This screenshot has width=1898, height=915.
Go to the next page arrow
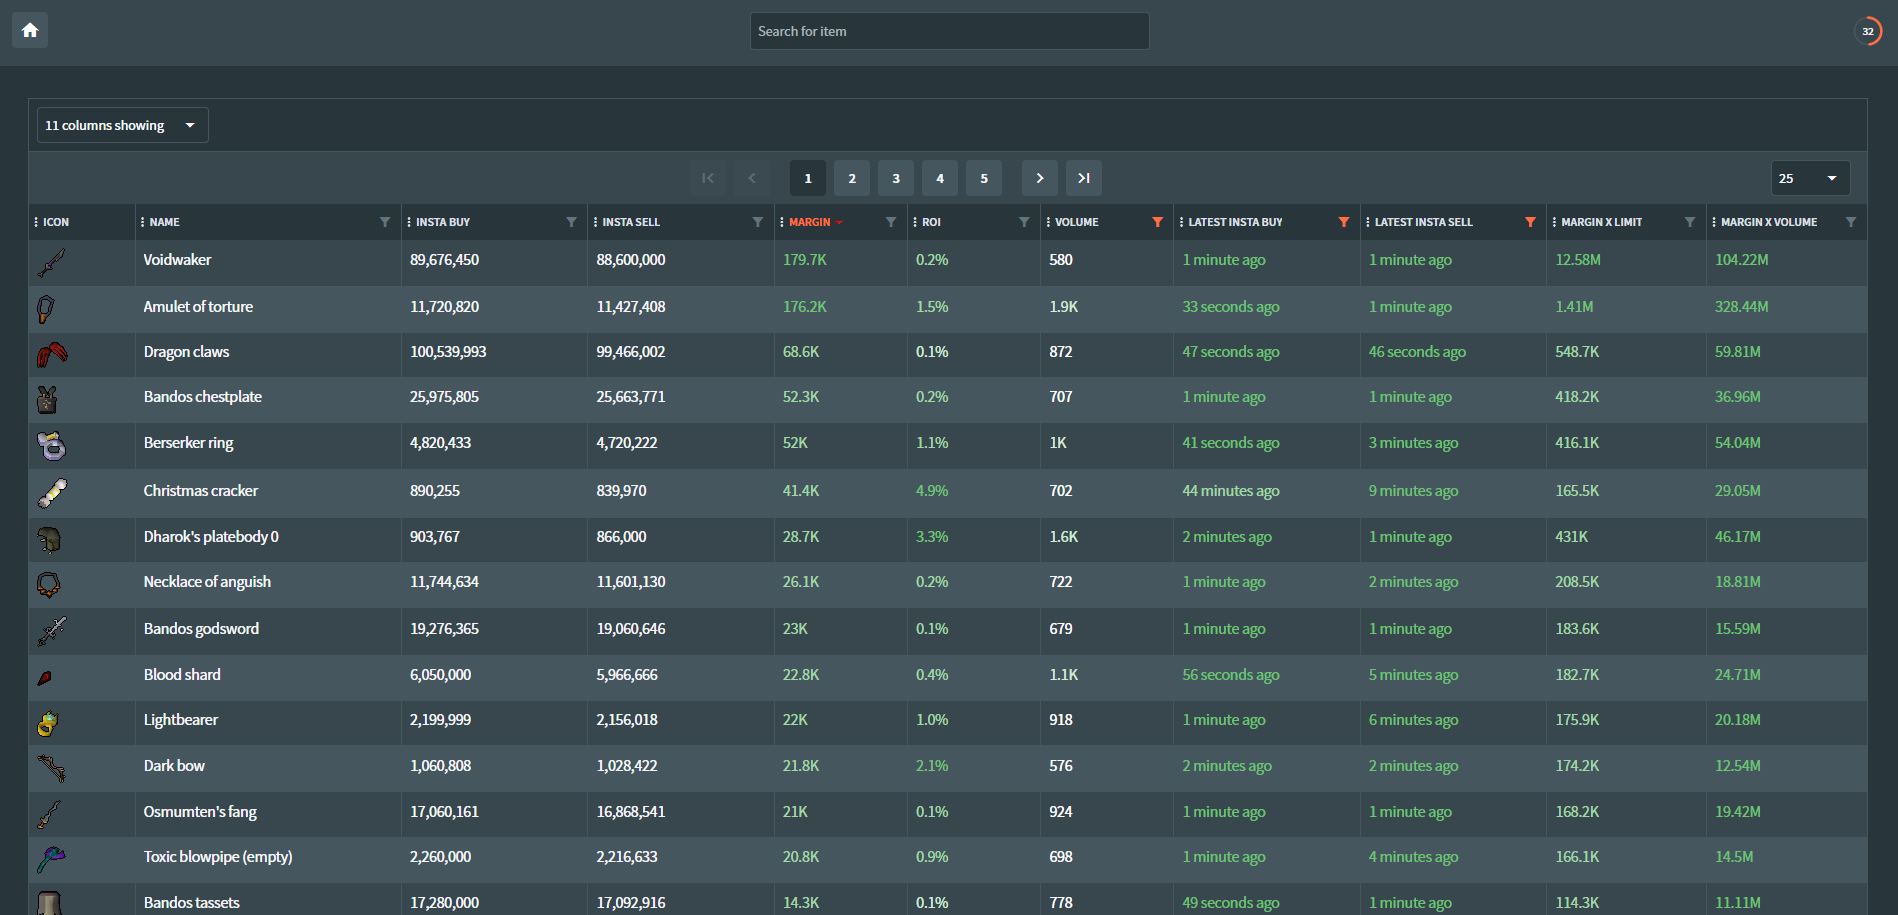pos(1040,178)
